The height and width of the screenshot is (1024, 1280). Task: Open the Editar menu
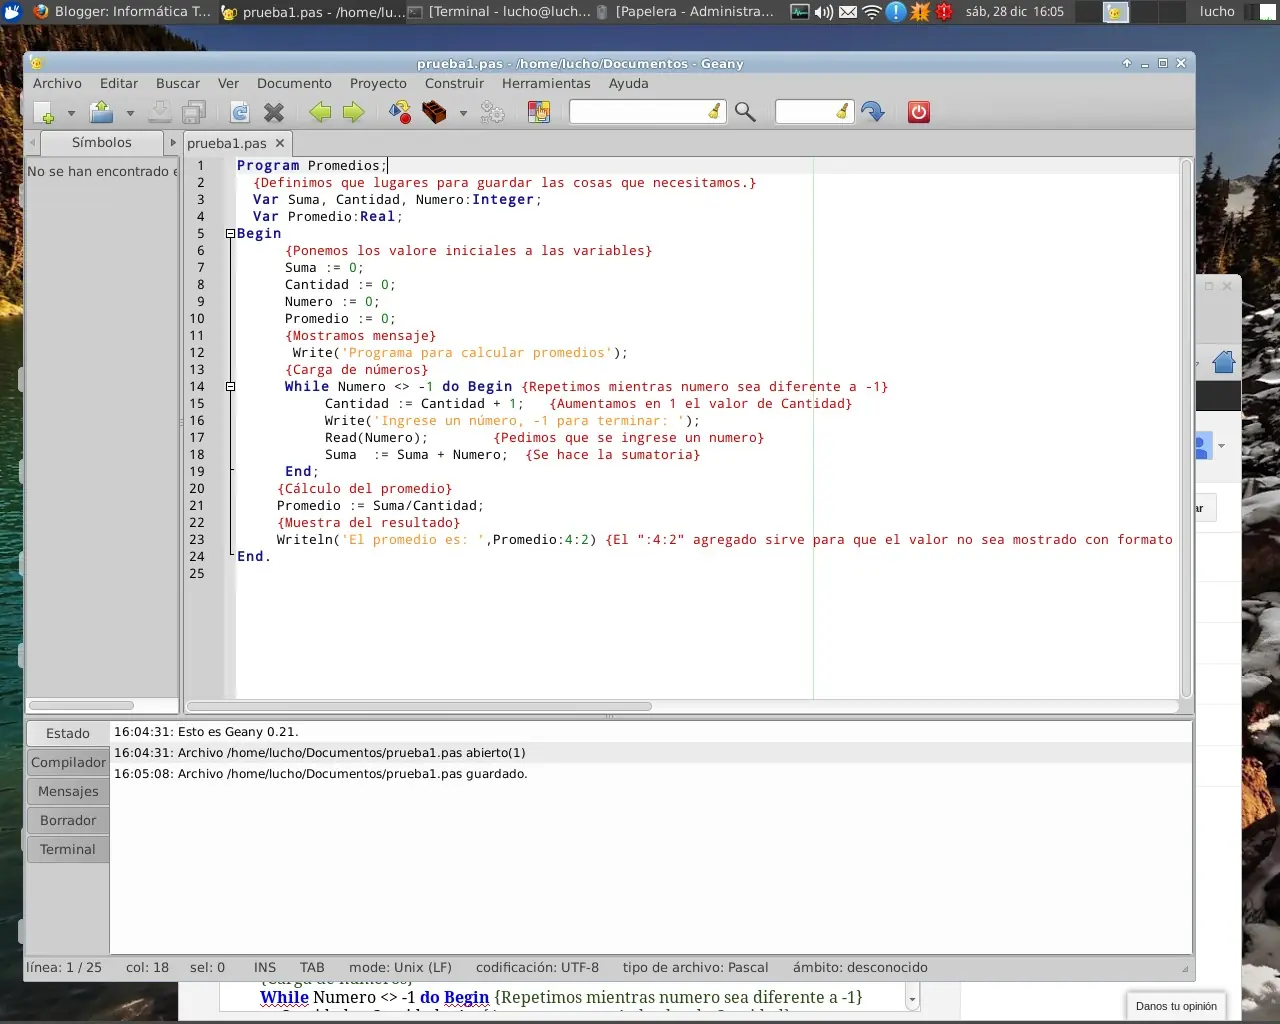coord(119,83)
